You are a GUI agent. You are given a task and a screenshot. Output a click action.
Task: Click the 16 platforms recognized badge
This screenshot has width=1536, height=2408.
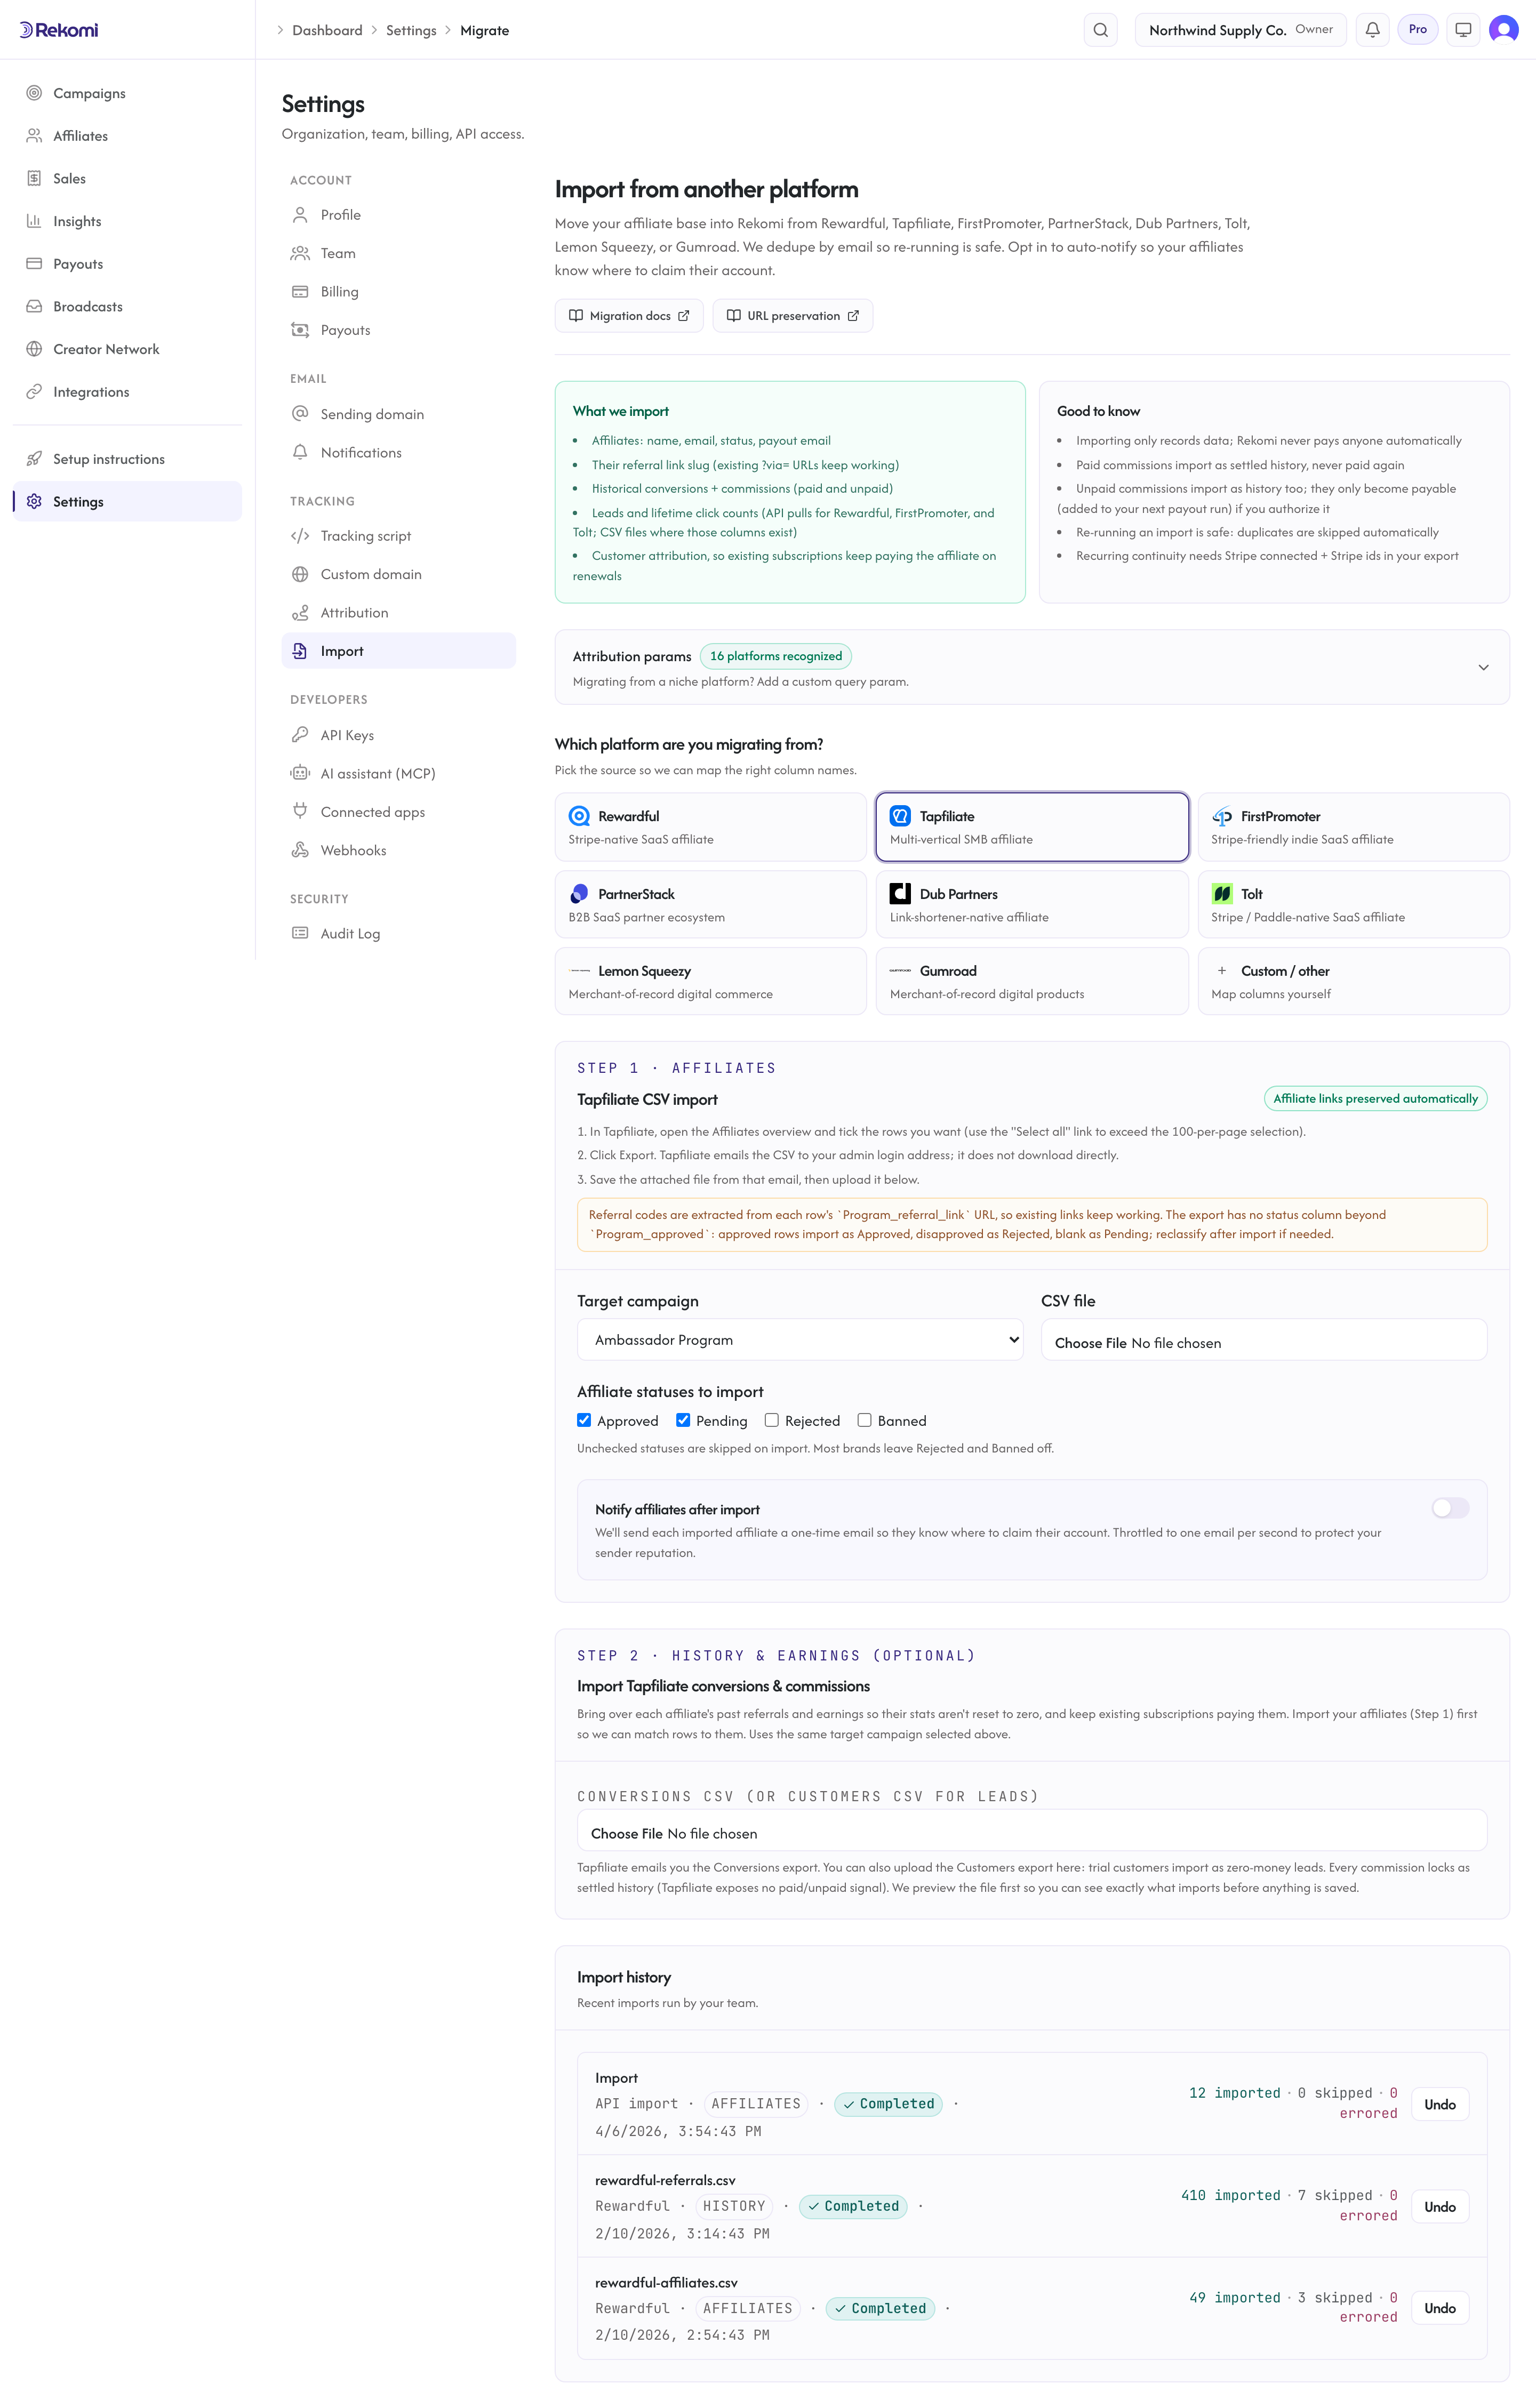(x=776, y=656)
